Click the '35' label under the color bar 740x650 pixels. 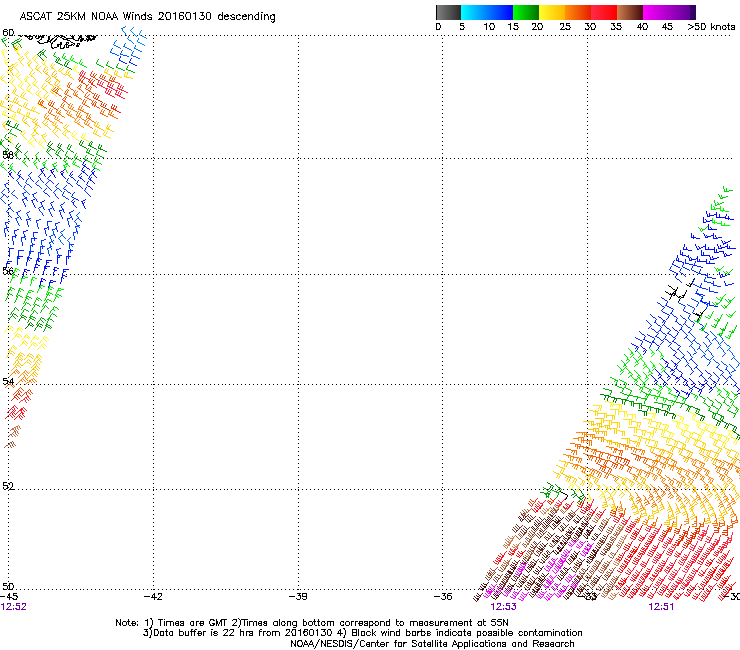coord(616,26)
